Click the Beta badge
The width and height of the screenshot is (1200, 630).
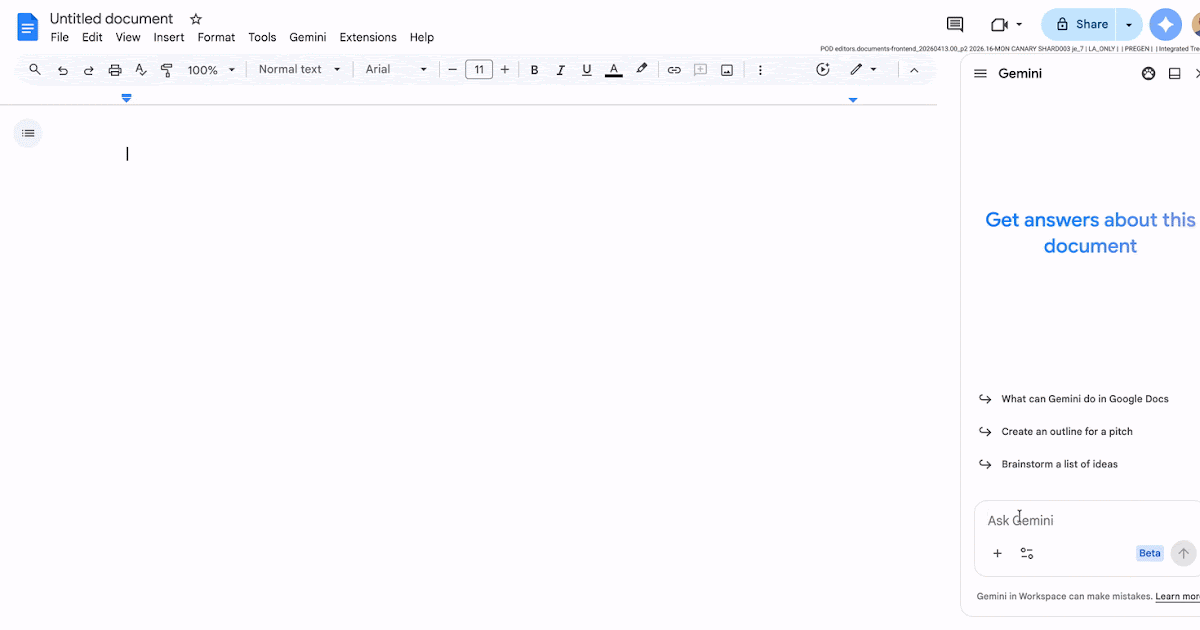pyautogui.click(x=1150, y=553)
